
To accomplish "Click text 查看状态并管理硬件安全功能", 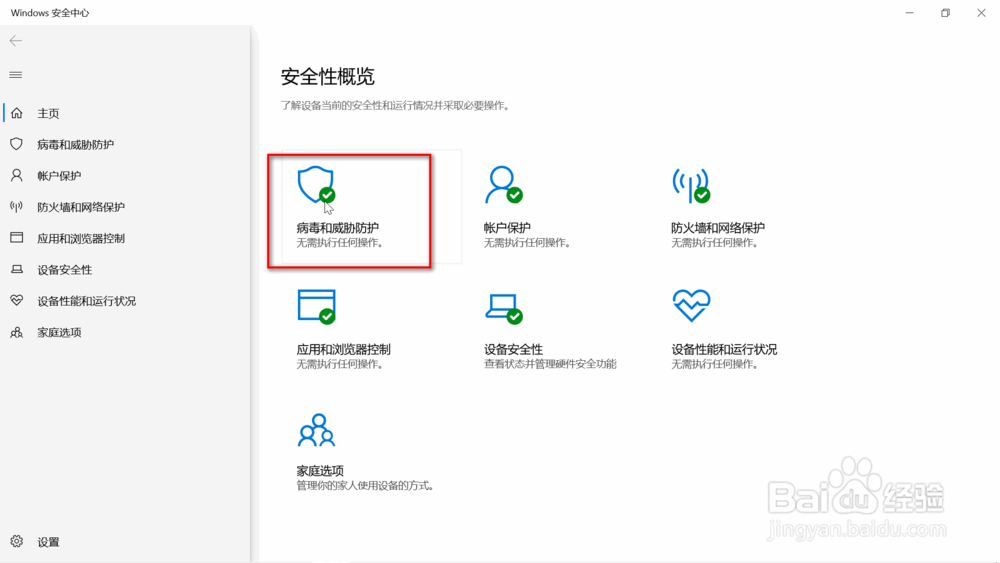I will point(550,364).
